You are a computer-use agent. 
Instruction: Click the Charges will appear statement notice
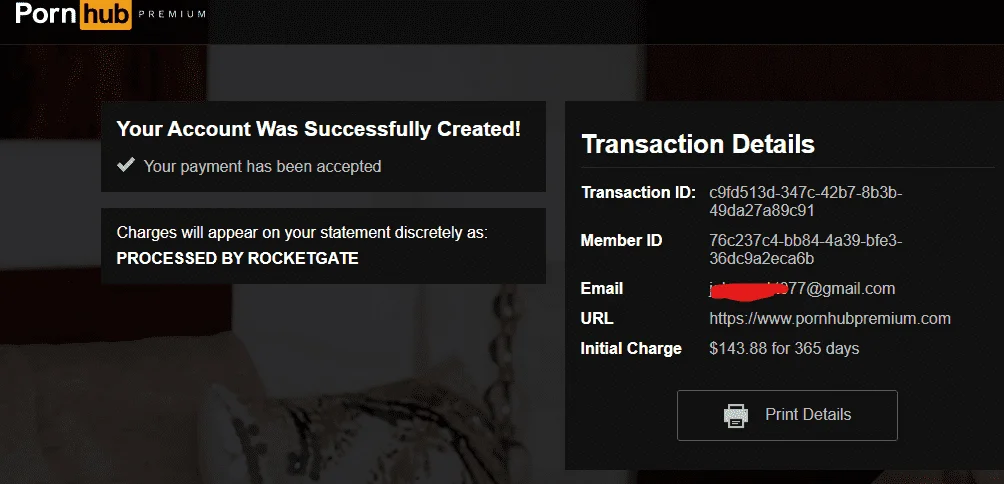pyautogui.click(x=302, y=233)
